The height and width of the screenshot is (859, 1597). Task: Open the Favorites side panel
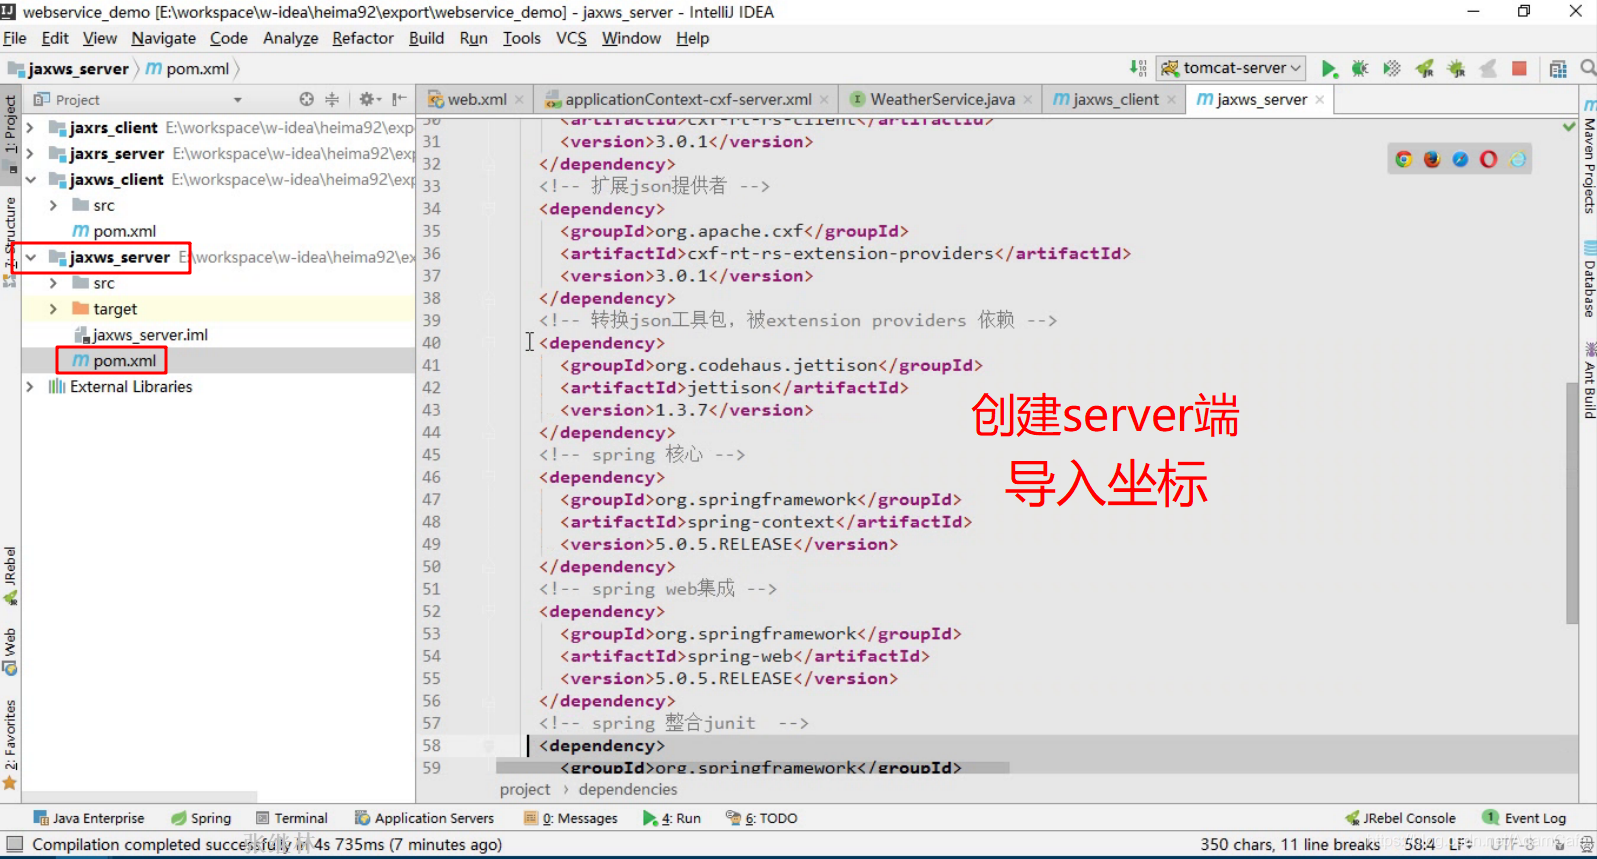tap(10, 744)
